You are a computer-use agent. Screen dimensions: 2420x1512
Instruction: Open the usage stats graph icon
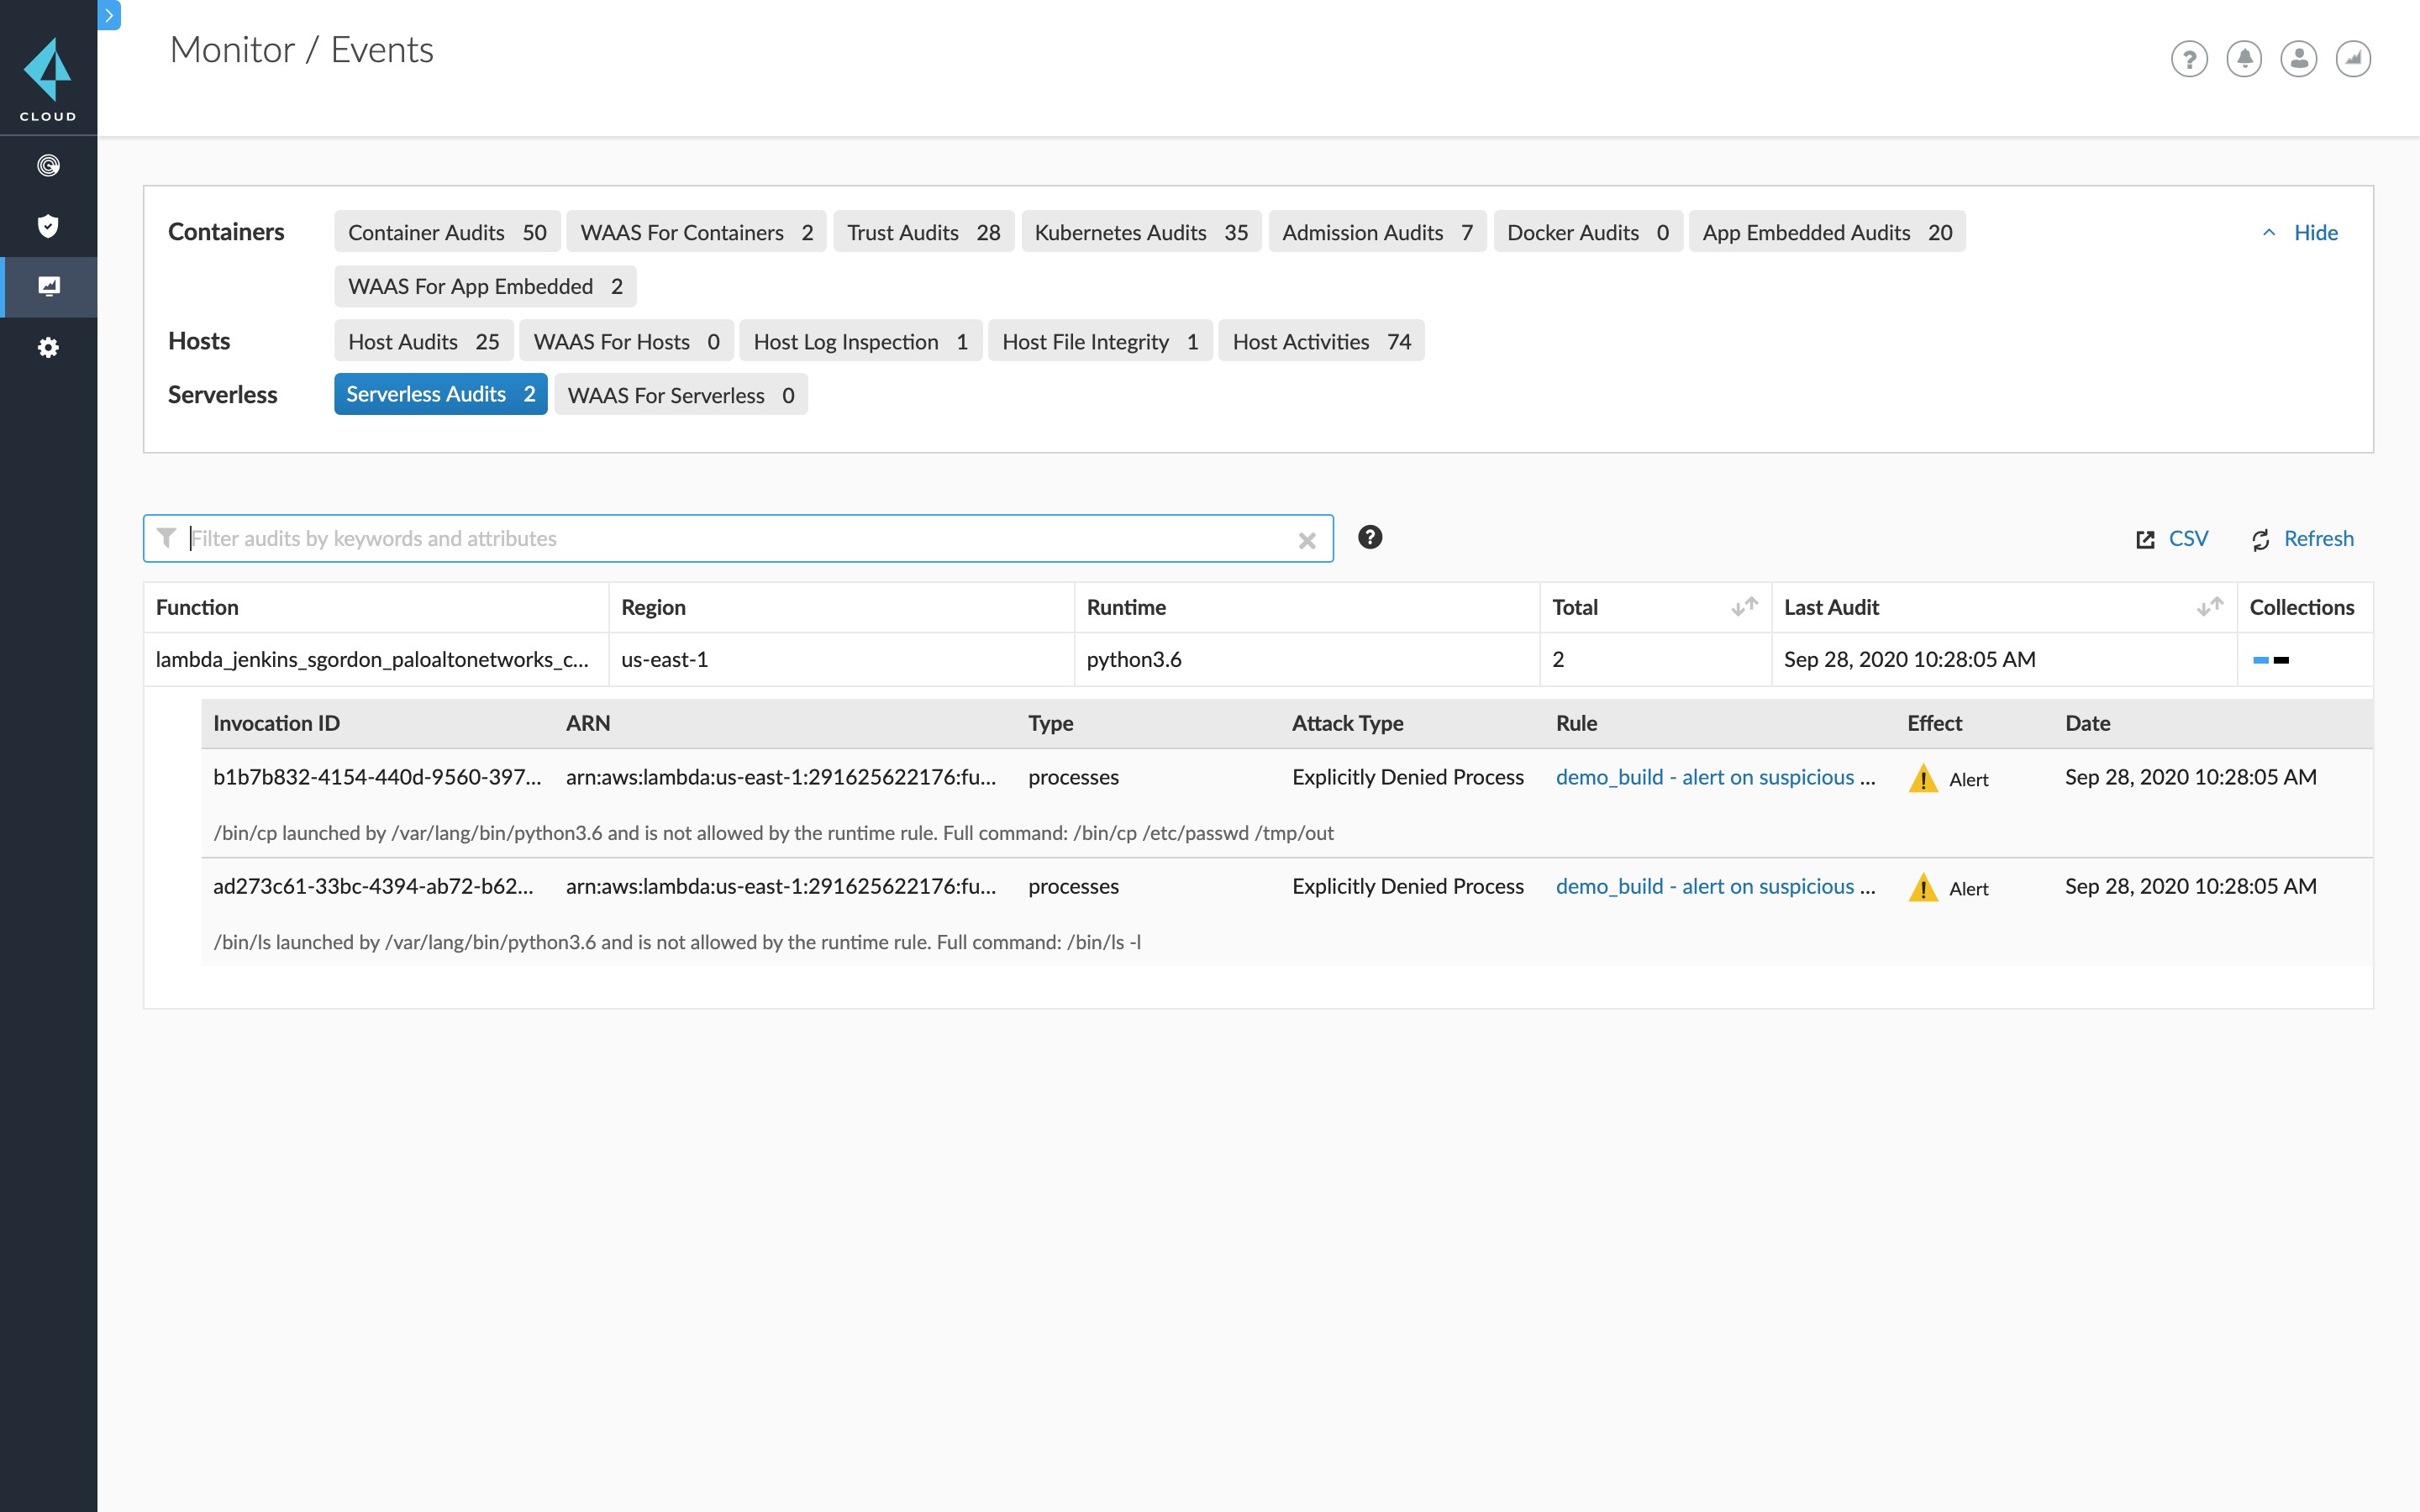point(2353,59)
